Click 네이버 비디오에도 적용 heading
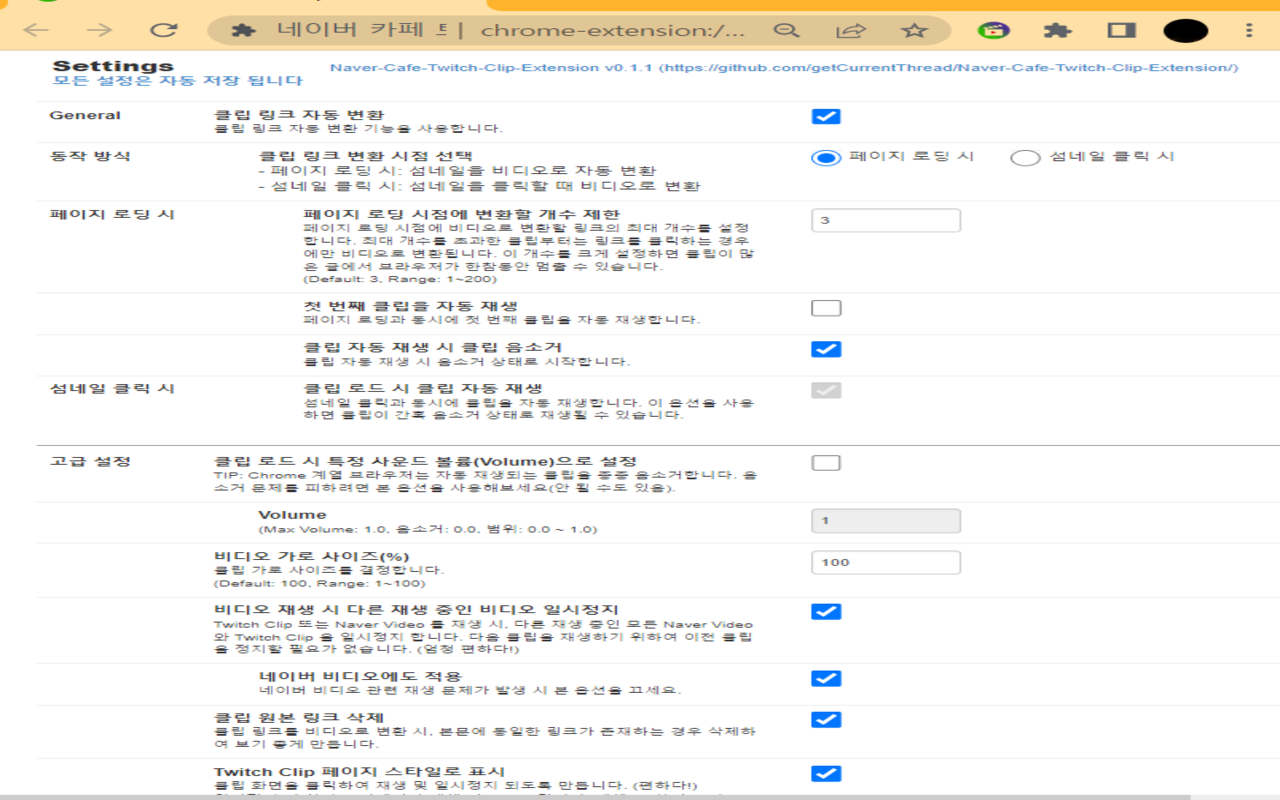Image resolution: width=1280 pixels, height=800 pixels. pyautogui.click(x=360, y=677)
